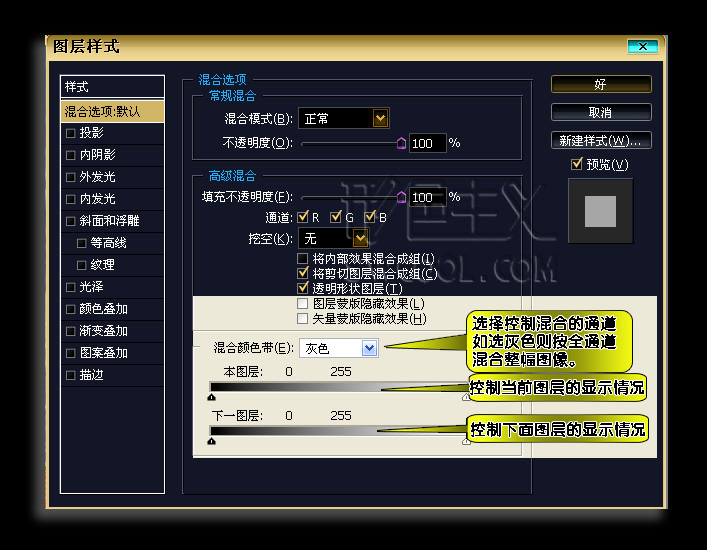Click the 取消 cancel button
The width and height of the screenshot is (707, 550).
click(601, 112)
